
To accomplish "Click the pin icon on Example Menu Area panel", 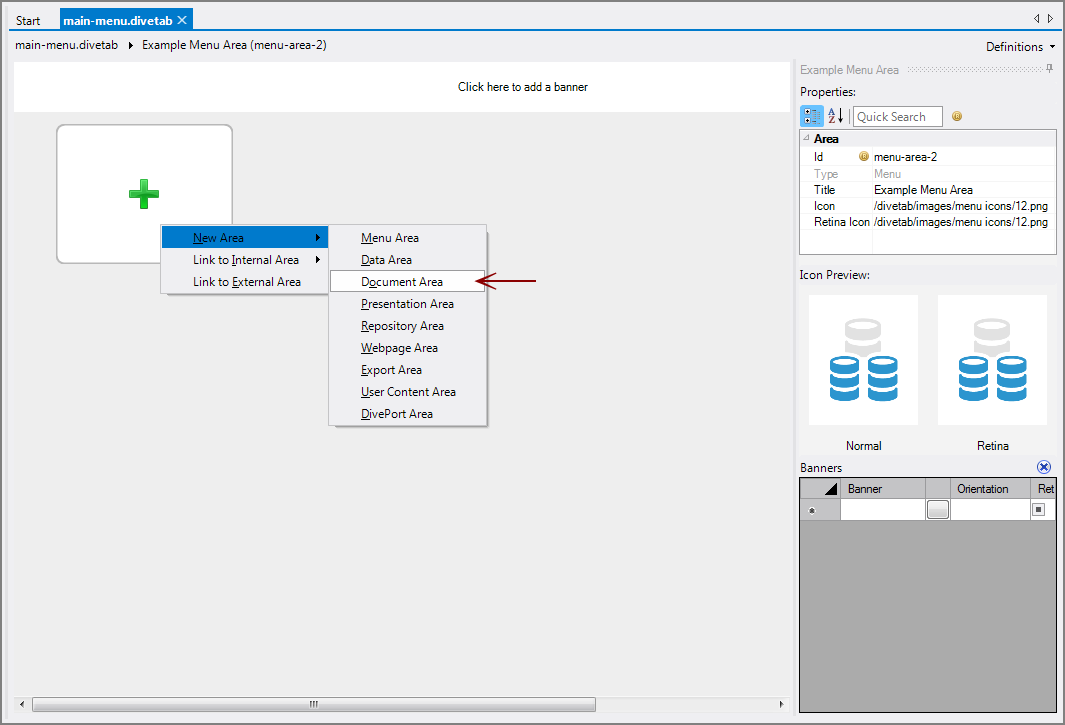I will [x=1048, y=69].
